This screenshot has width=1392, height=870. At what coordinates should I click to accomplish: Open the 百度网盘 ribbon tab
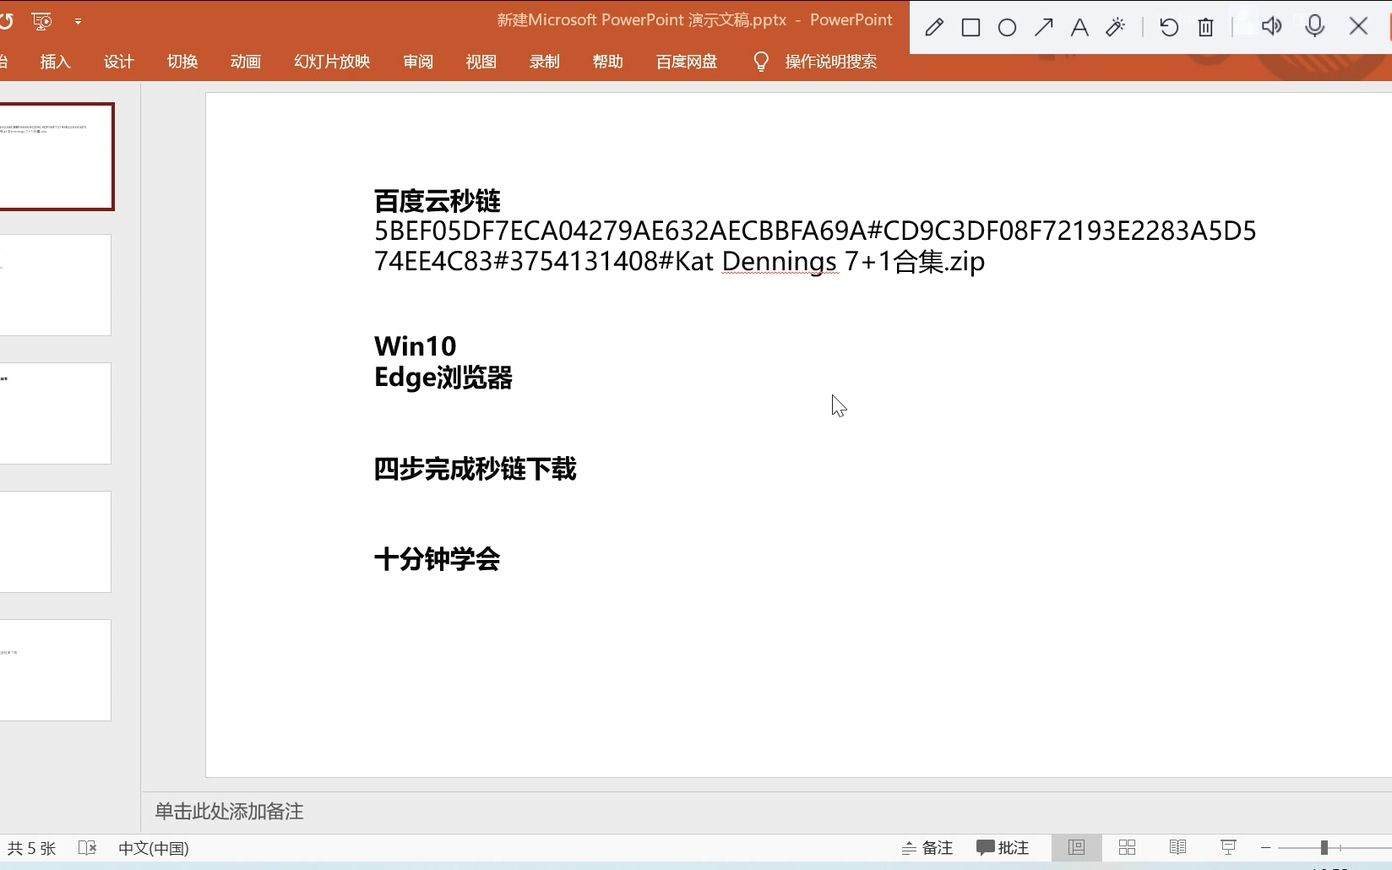pos(686,62)
